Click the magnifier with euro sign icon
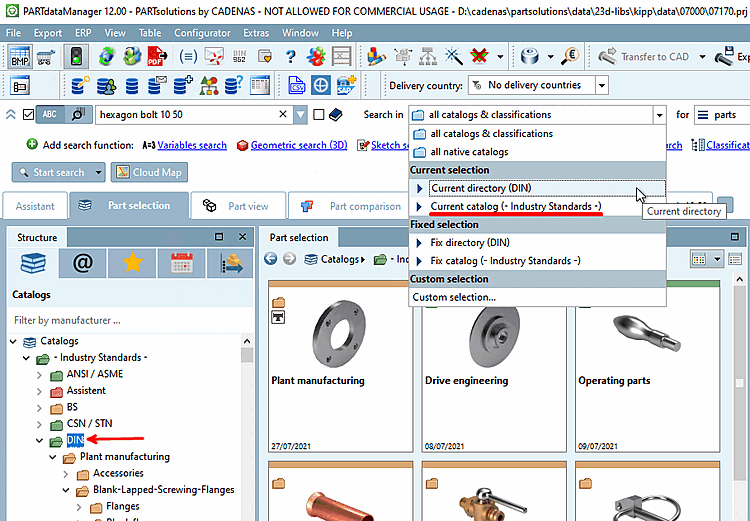The width and height of the screenshot is (750, 521). (570, 56)
